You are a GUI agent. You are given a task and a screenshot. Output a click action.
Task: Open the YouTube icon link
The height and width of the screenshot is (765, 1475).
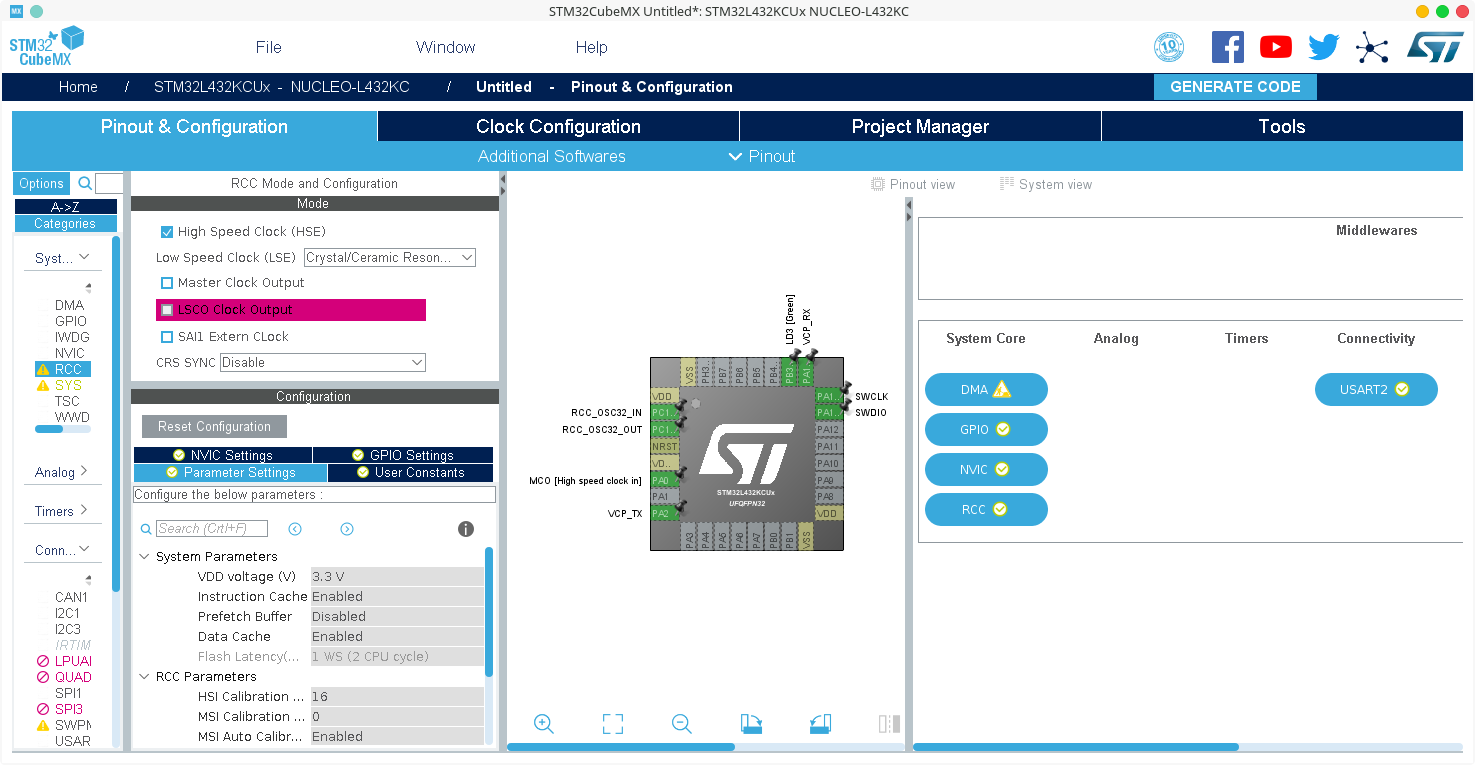coord(1275,47)
